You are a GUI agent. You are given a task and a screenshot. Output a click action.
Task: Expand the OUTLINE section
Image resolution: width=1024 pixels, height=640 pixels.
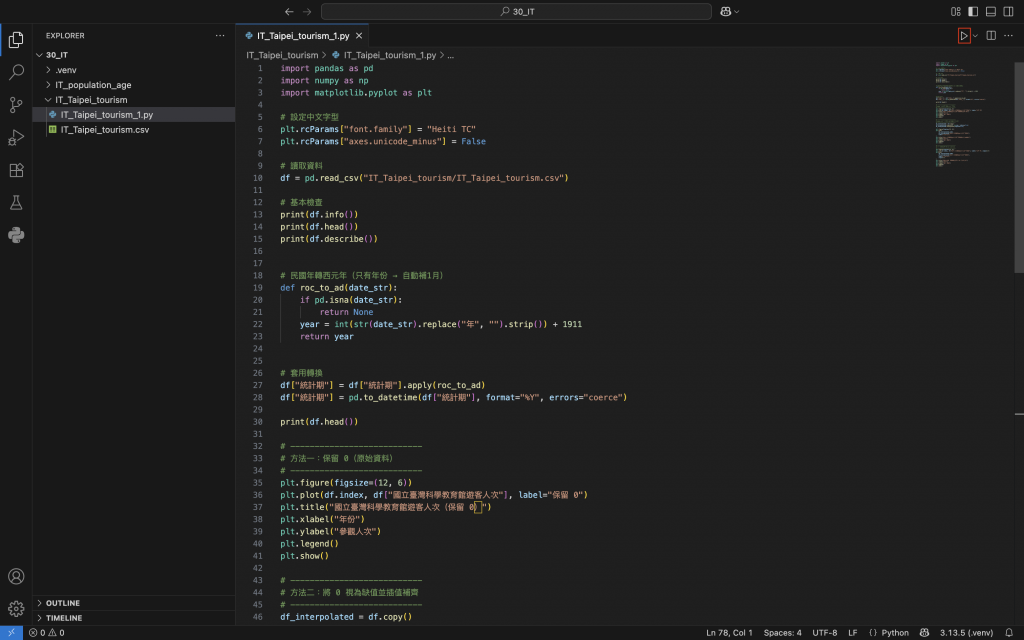pos(63,603)
